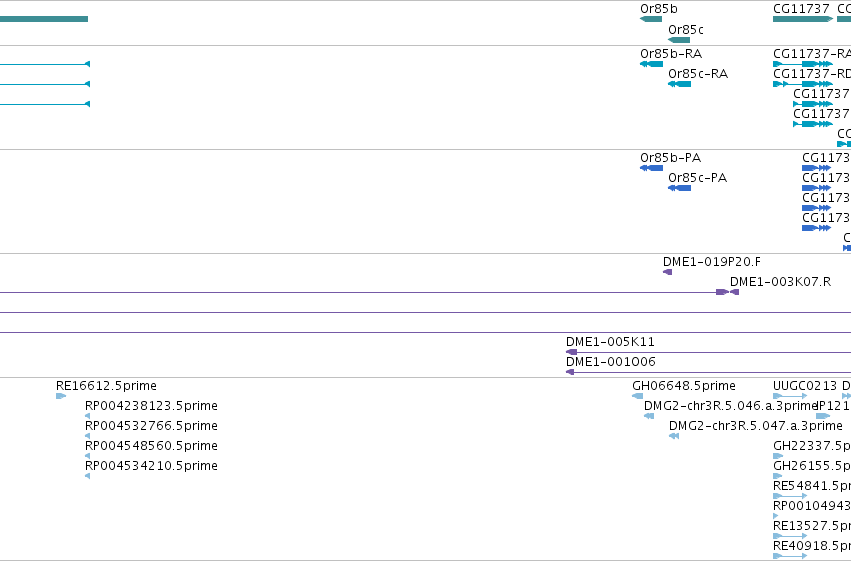Select the RE54841 EST arrow
851x561 pixels.
click(x=790, y=496)
